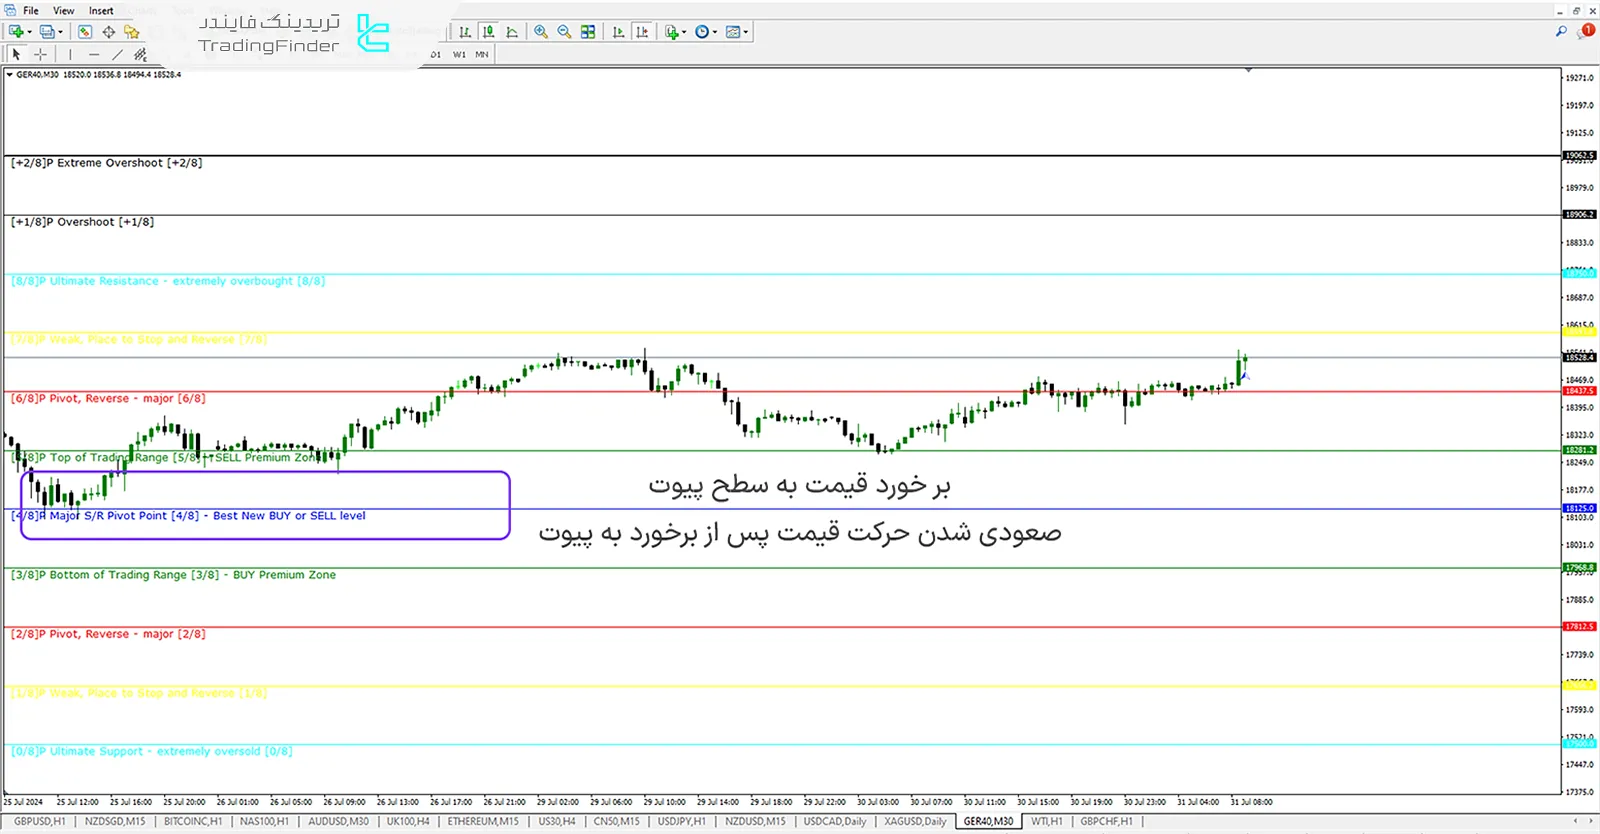This screenshot has height=834, width=1600.
Task: Select the MN timeframe button
Action: click(482, 54)
